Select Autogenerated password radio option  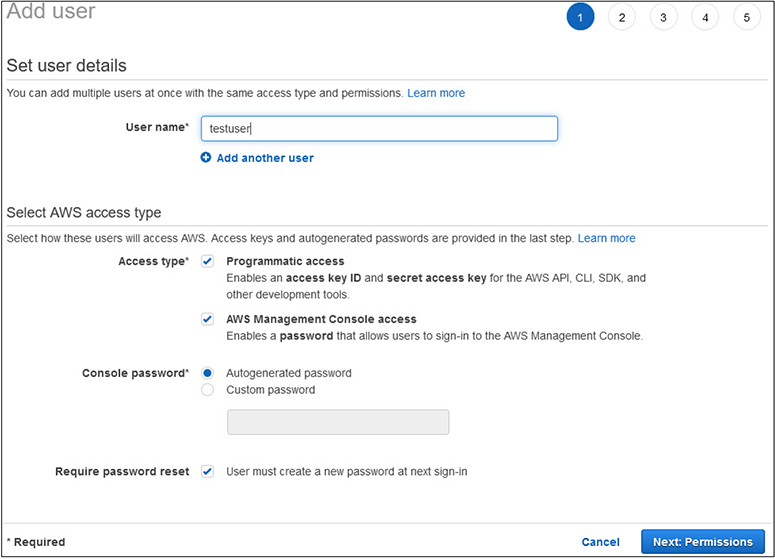point(208,373)
